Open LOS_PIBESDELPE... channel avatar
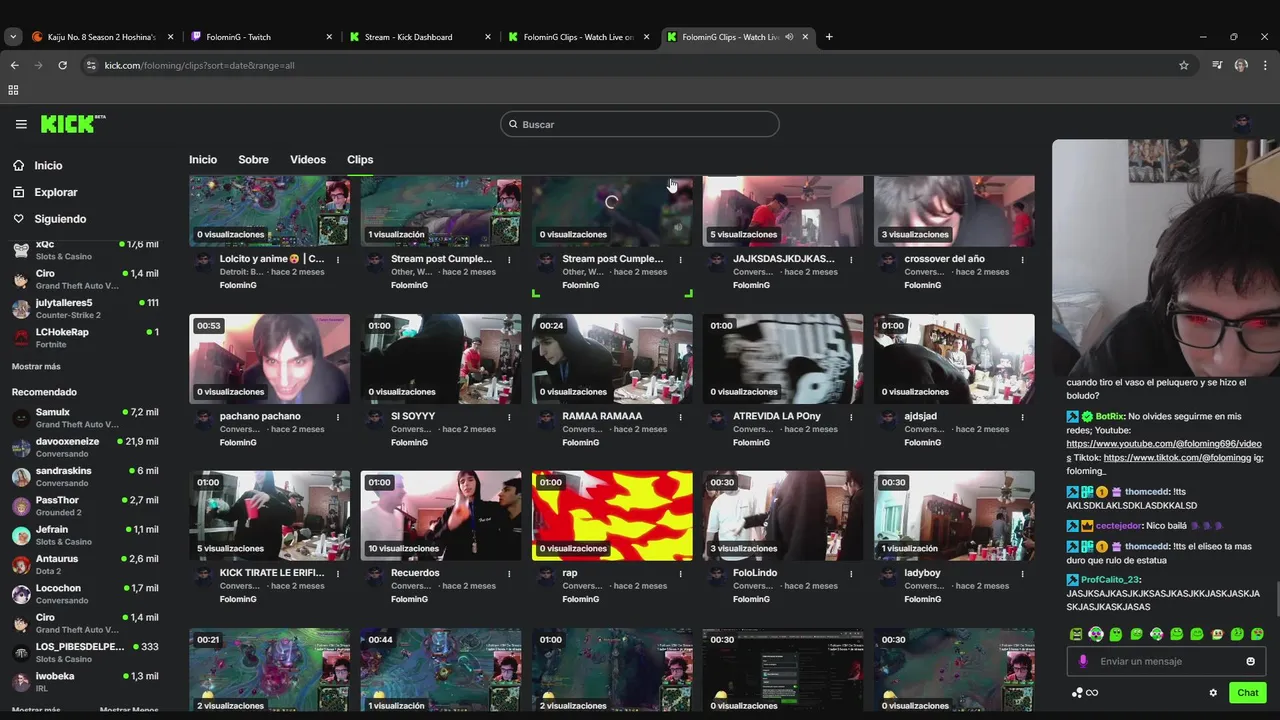1280x720 pixels. [20, 653]
